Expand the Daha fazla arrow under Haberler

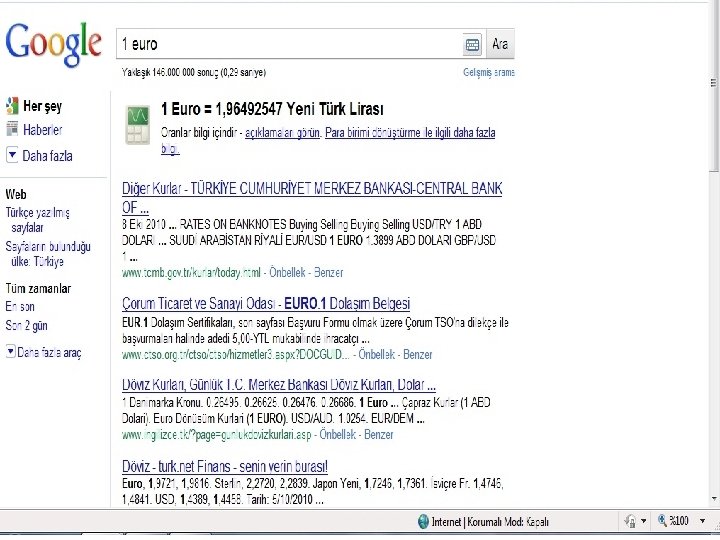point(12,155)
